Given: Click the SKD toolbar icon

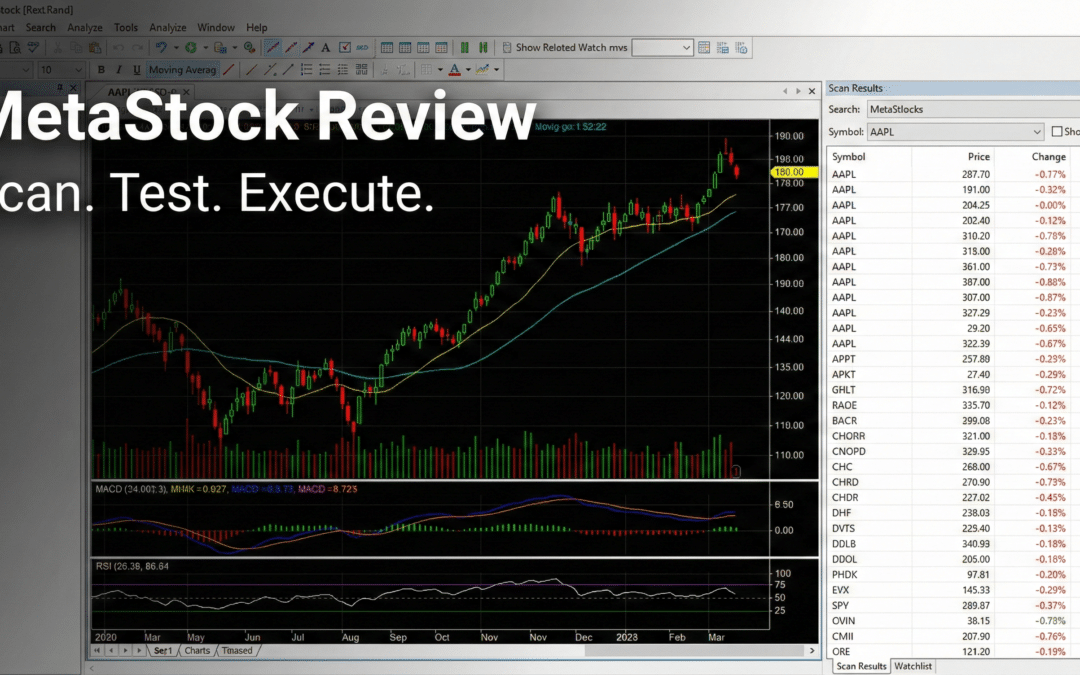Looking at the screenshot, I should click(x=362, y=48).
